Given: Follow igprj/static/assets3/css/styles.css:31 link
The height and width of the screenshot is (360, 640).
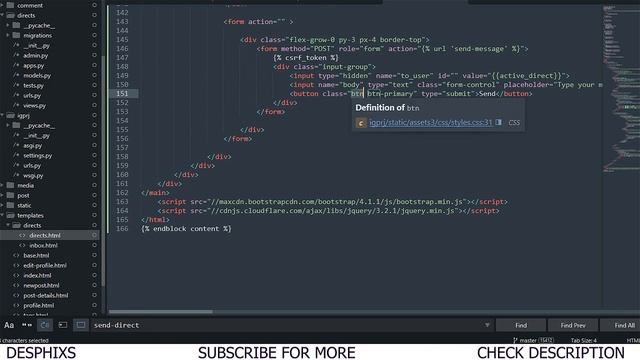Looking at the screenshot, I should tap(430, 122).
